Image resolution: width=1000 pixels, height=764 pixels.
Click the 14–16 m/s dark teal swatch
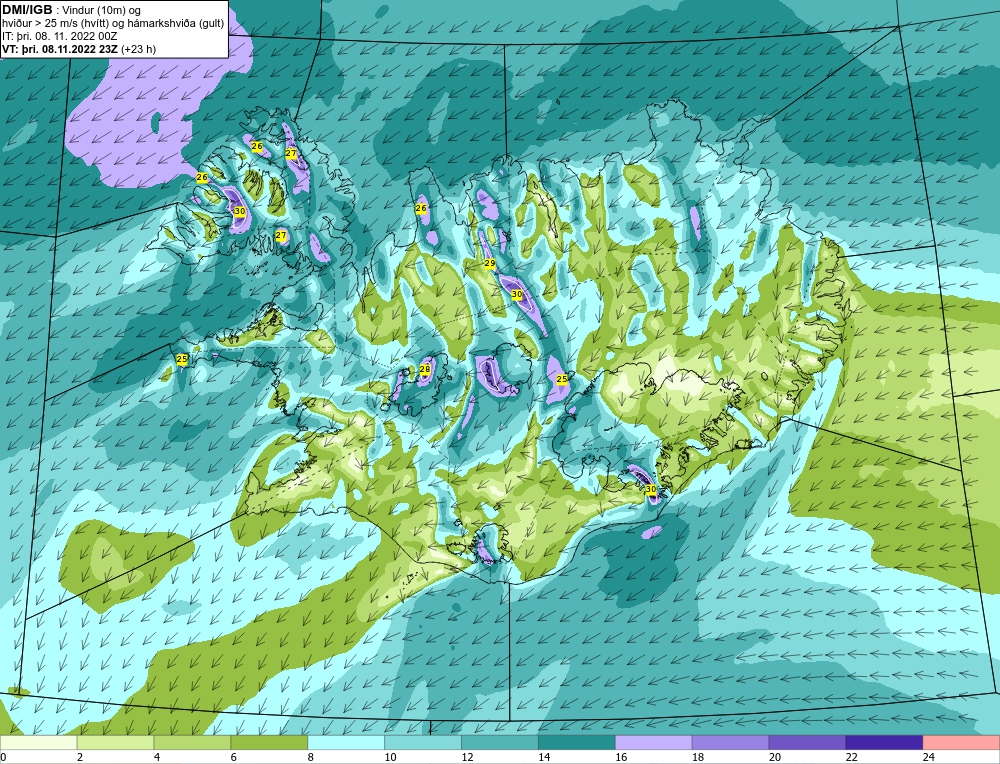[x=577, y=743]
